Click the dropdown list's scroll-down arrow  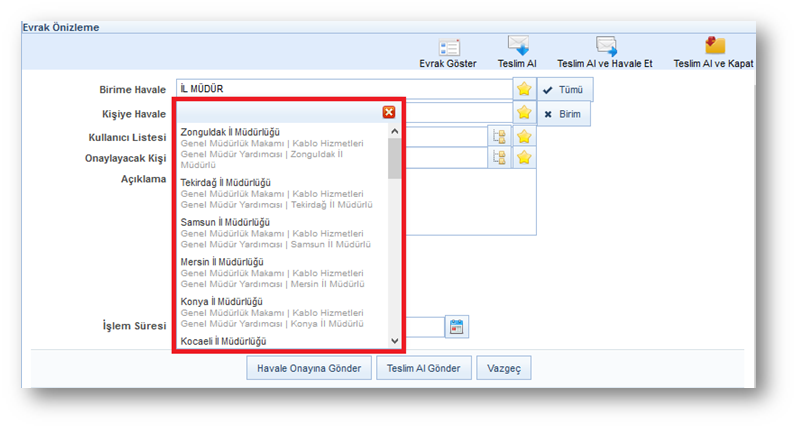tap(394, 341)
